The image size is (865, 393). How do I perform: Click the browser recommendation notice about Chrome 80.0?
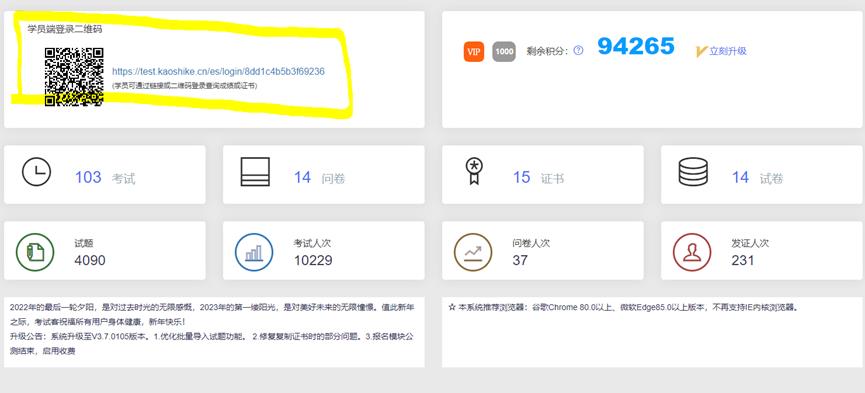tap(623, 307)
